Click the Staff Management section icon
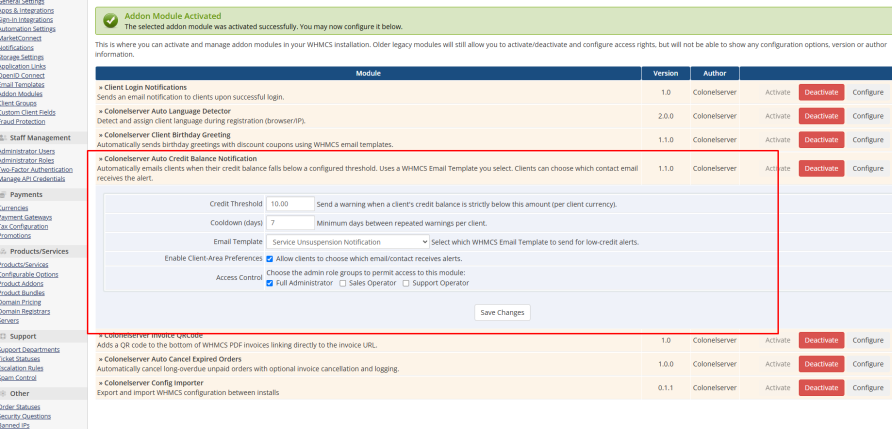This screenshot has width=892, height=429. [3, 138]
